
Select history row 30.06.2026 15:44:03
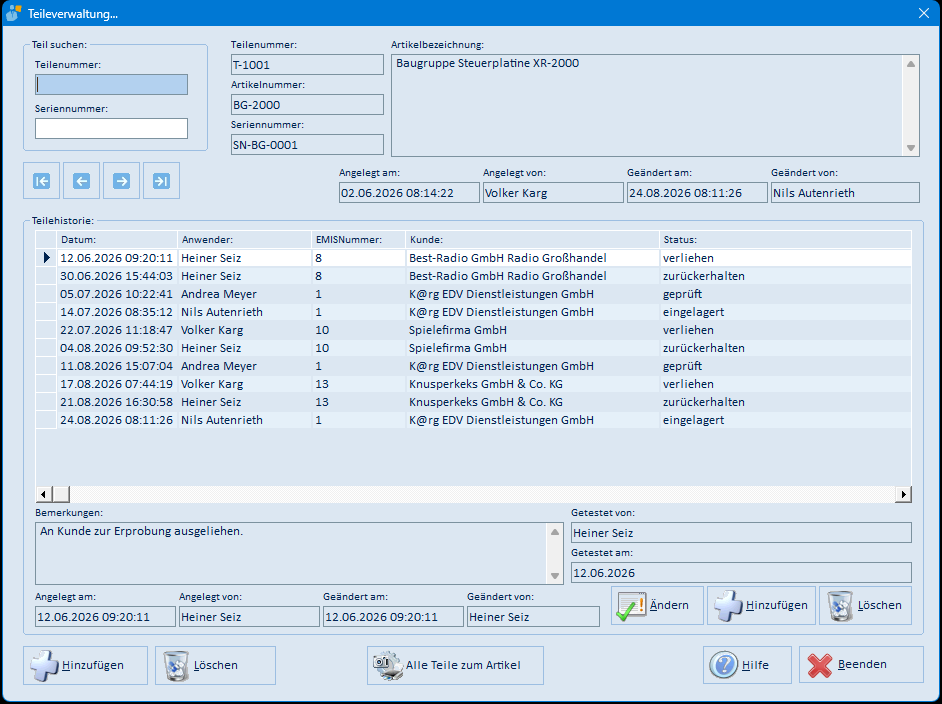point(473,276)
